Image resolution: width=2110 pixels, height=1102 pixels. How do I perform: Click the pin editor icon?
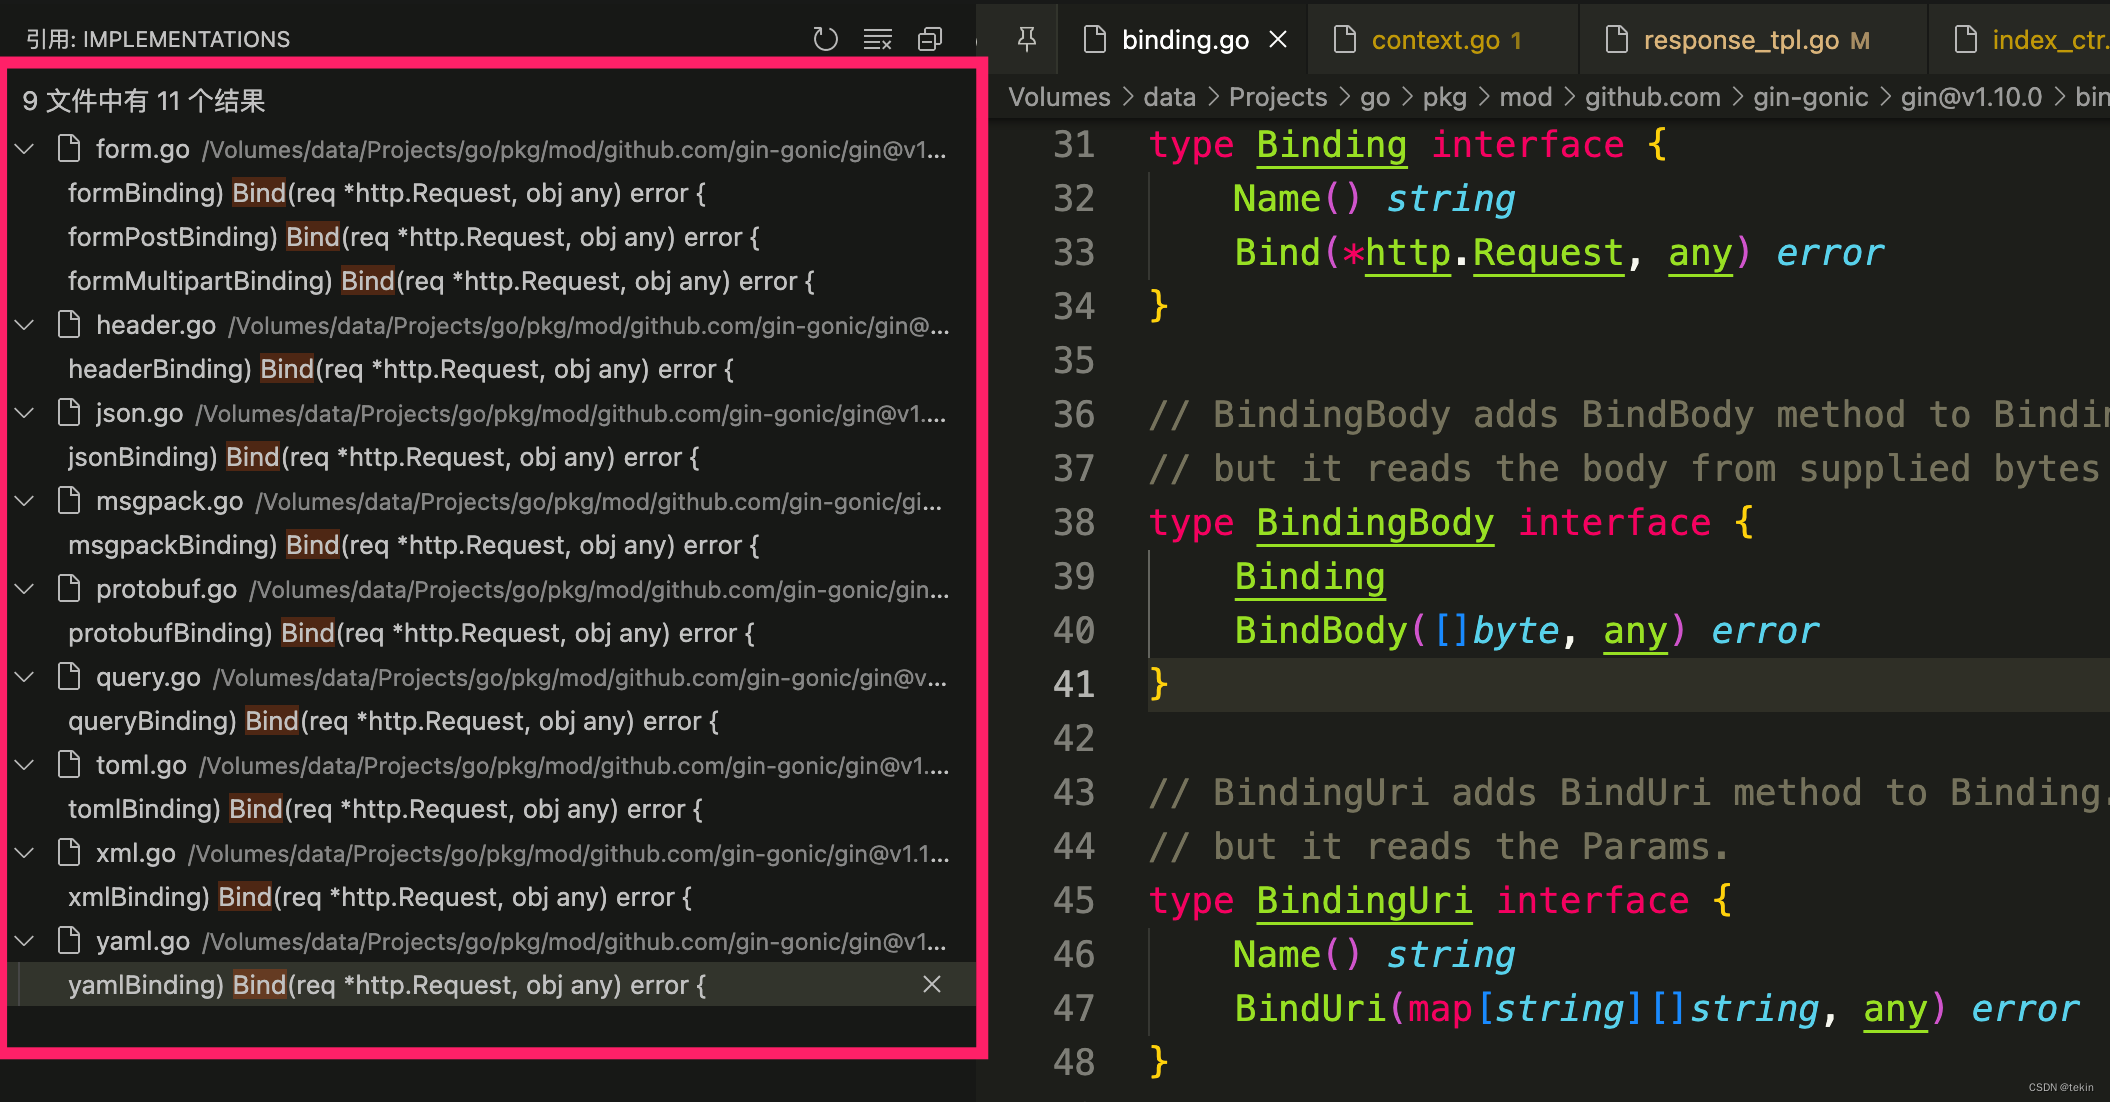pos(1026,39)
